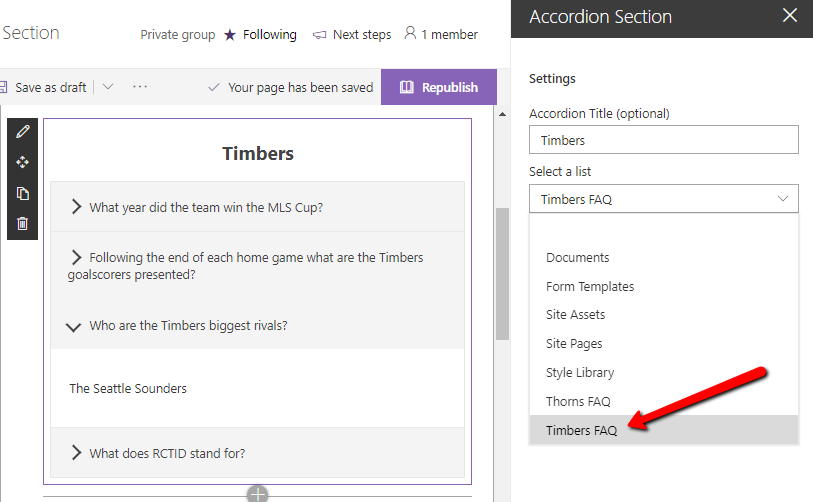Click the edit web part pencil icon

[22, 132]
